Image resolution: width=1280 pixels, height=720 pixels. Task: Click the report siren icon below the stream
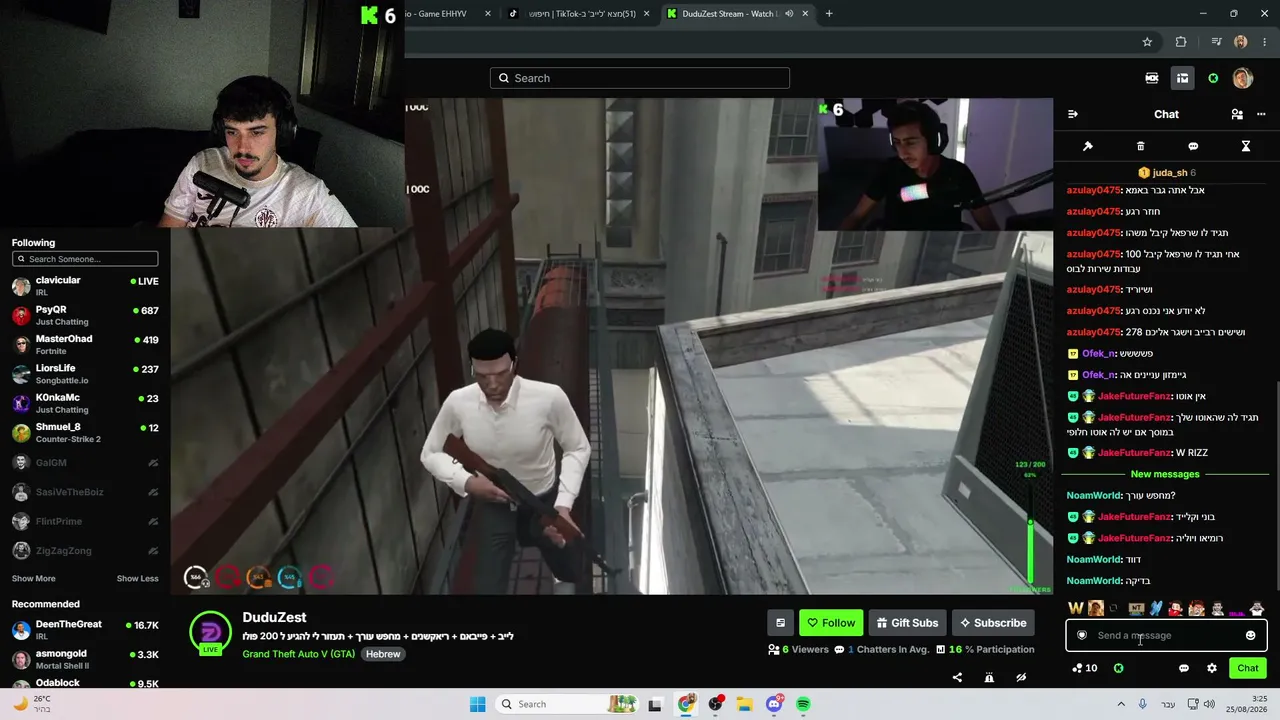[989, 677]
